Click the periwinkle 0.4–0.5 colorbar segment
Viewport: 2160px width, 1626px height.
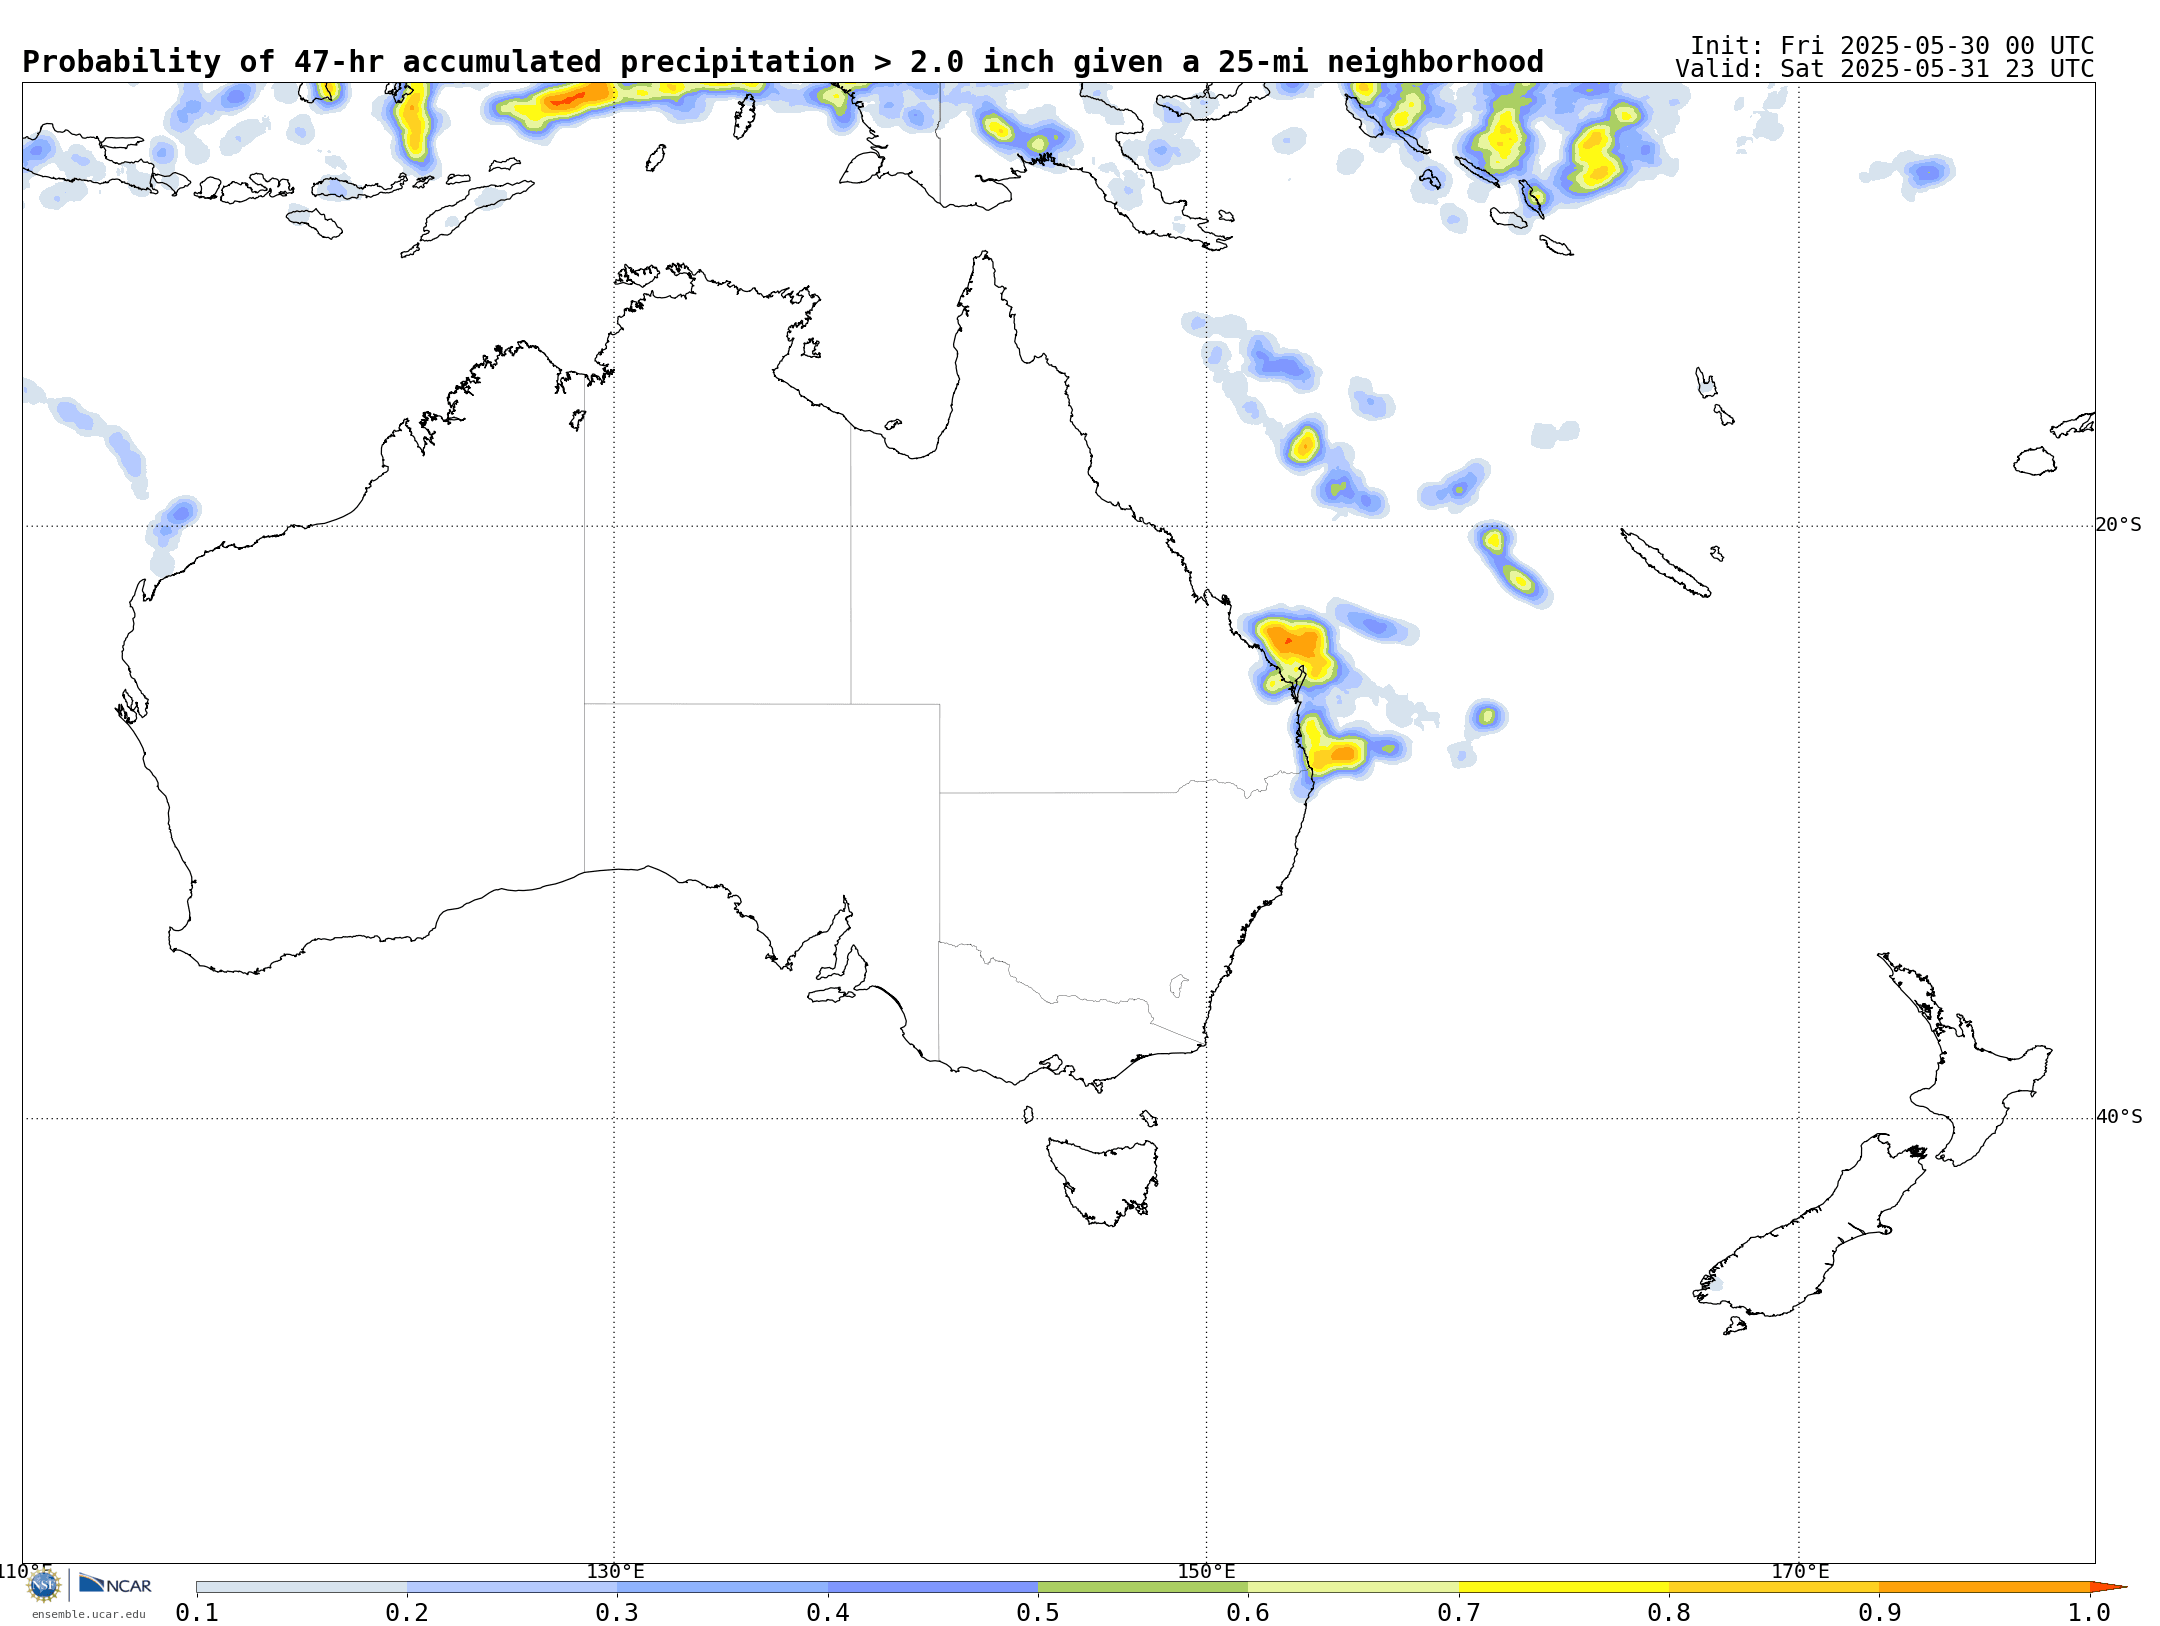click(x=933, y=1587)
